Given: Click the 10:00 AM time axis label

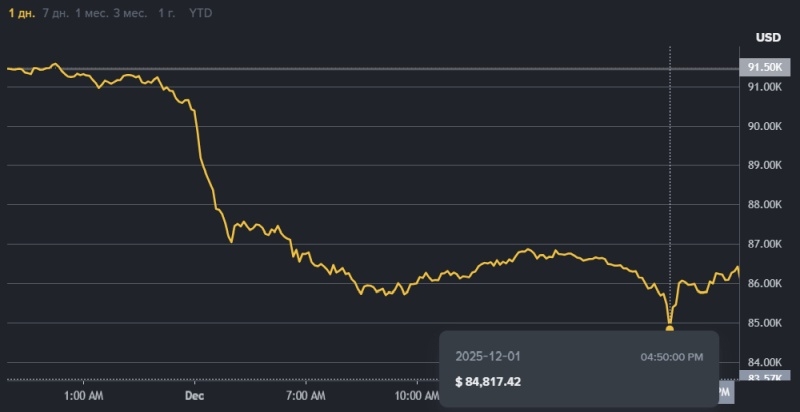Looking at the screenshot, I should [x=416, y=396].
